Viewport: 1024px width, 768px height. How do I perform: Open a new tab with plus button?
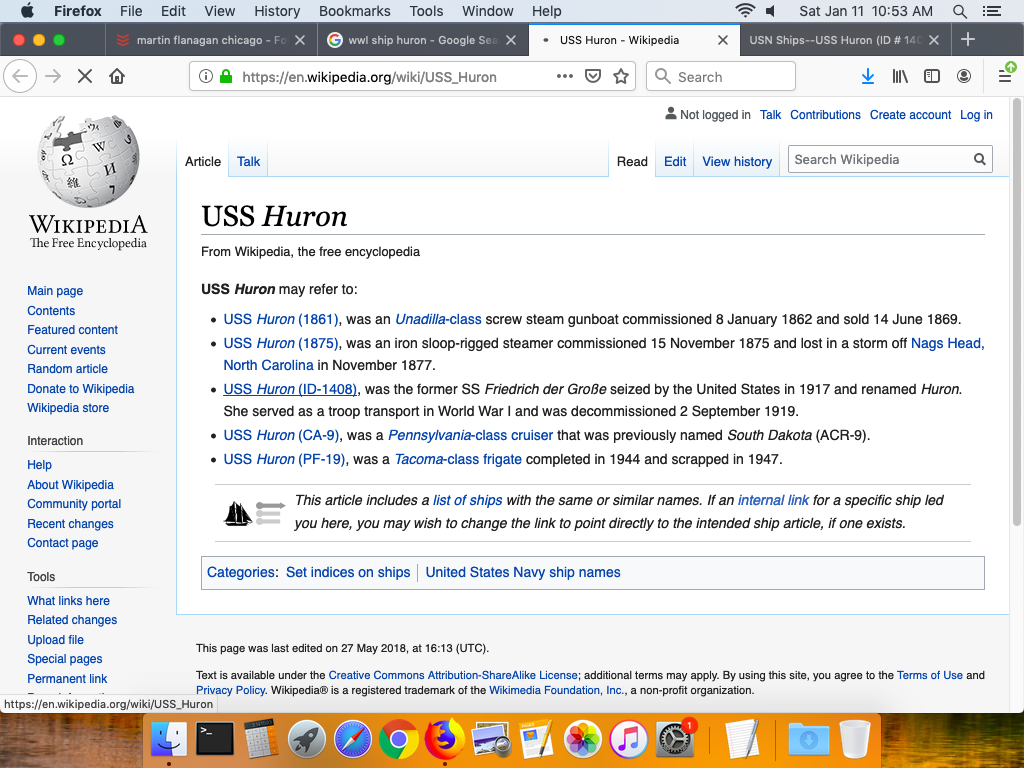tap(968, 40)
